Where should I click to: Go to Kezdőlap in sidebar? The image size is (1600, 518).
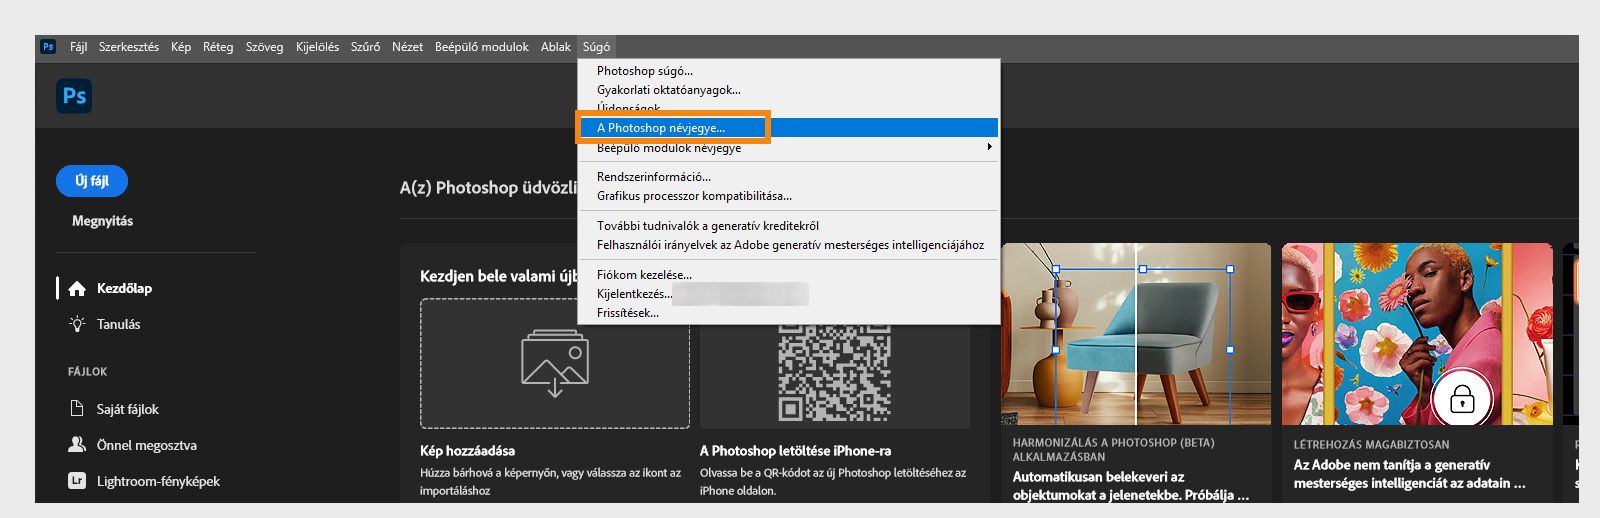(x=124, y=288)
